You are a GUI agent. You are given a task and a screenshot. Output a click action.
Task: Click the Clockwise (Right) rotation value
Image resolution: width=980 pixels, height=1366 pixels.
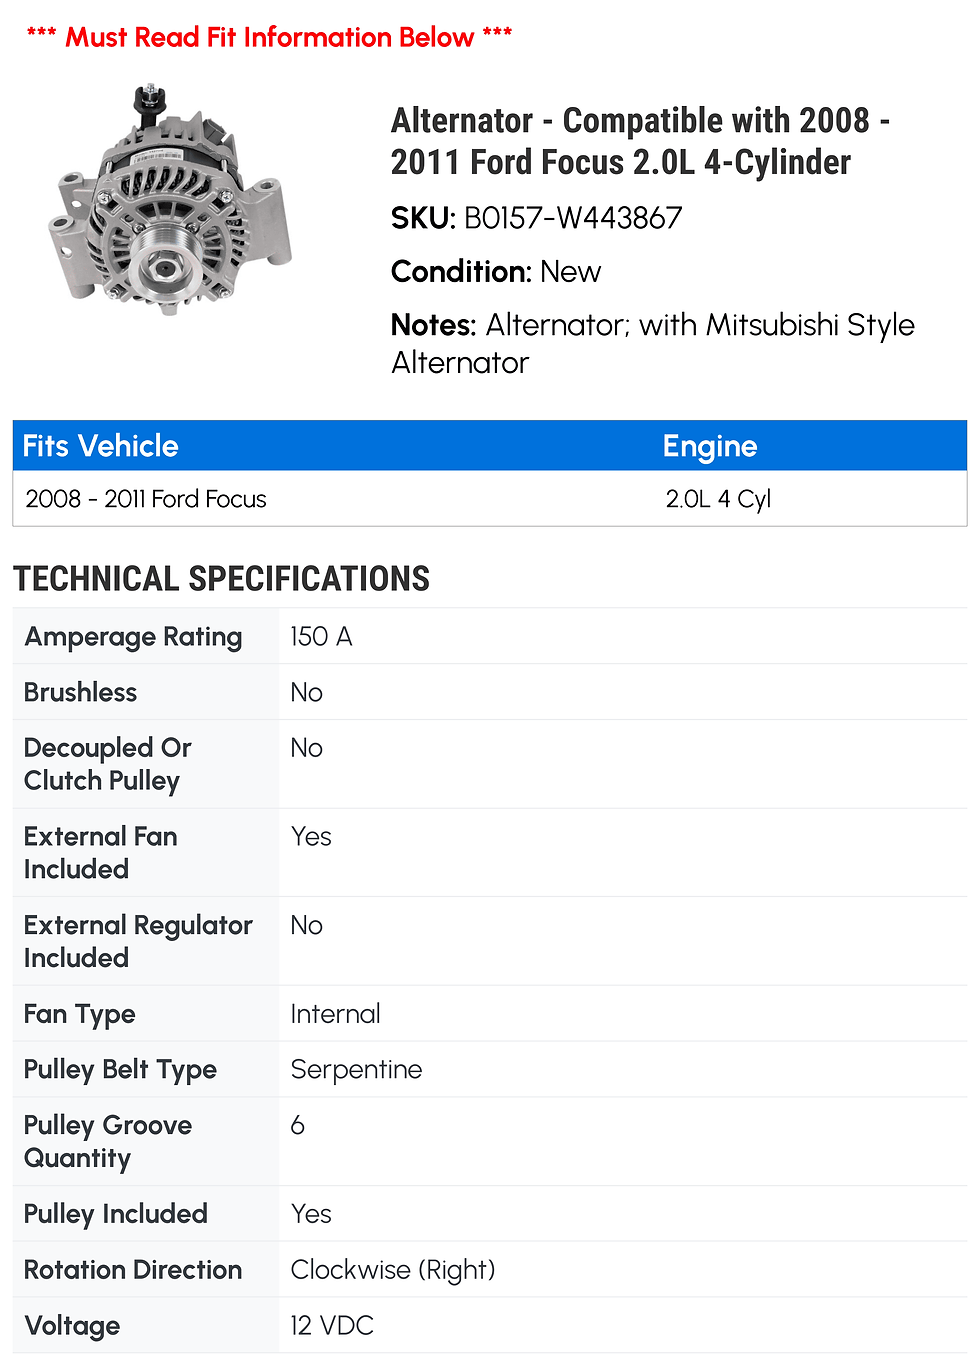[392, 1269]
